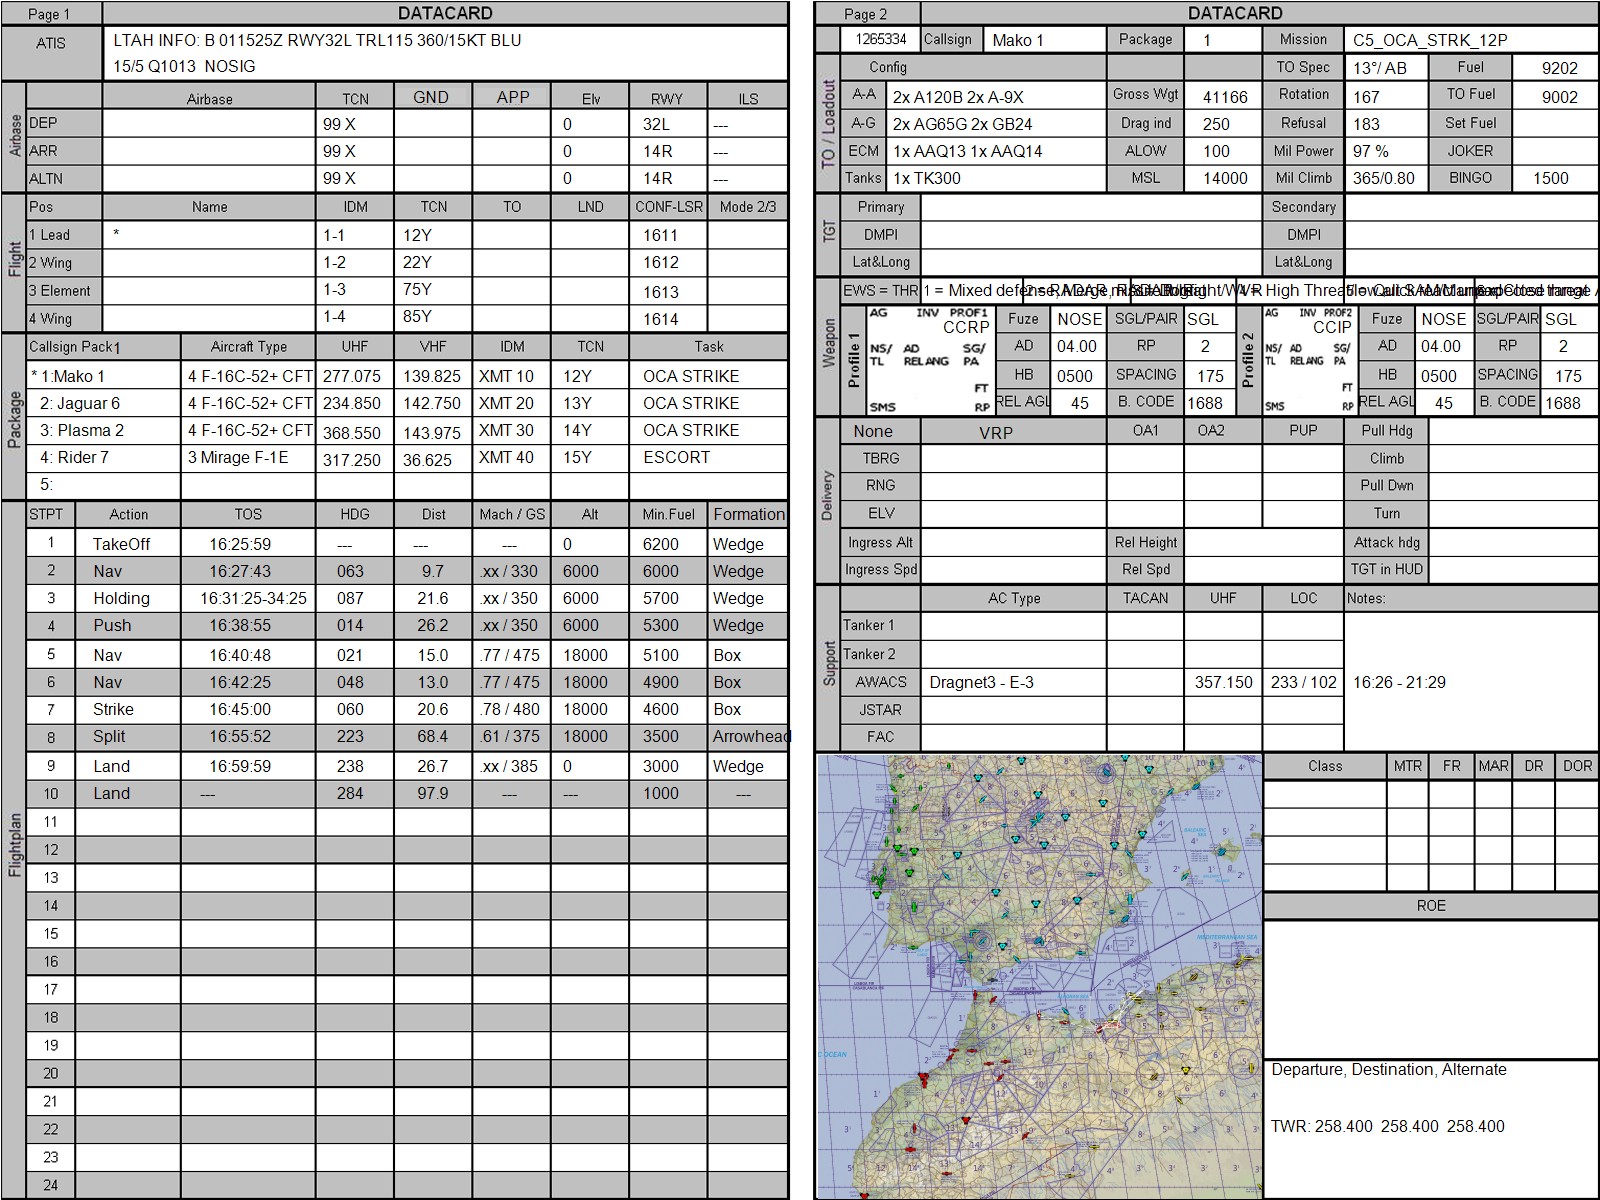Image resolution: width=1600 pixels, height=1200 pixels.
Task: Click the 'Arrowhead' formation cell
Action: pyautogui.click(x=751, y=737)
